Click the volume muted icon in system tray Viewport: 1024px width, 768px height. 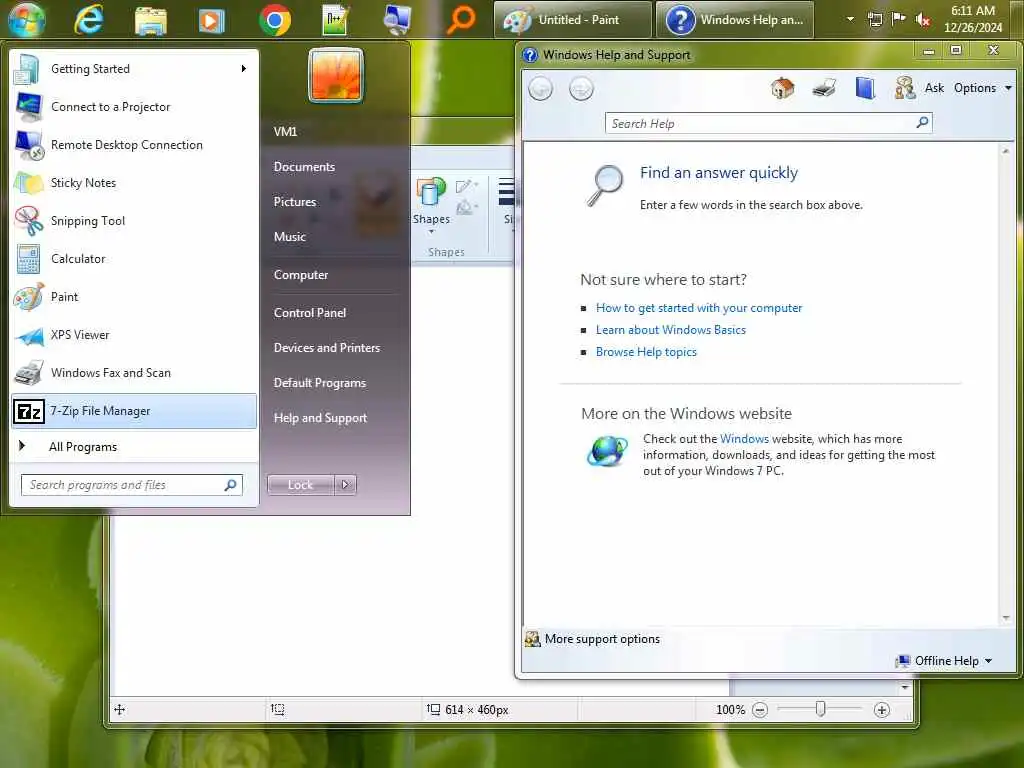(x=922, y=20)
